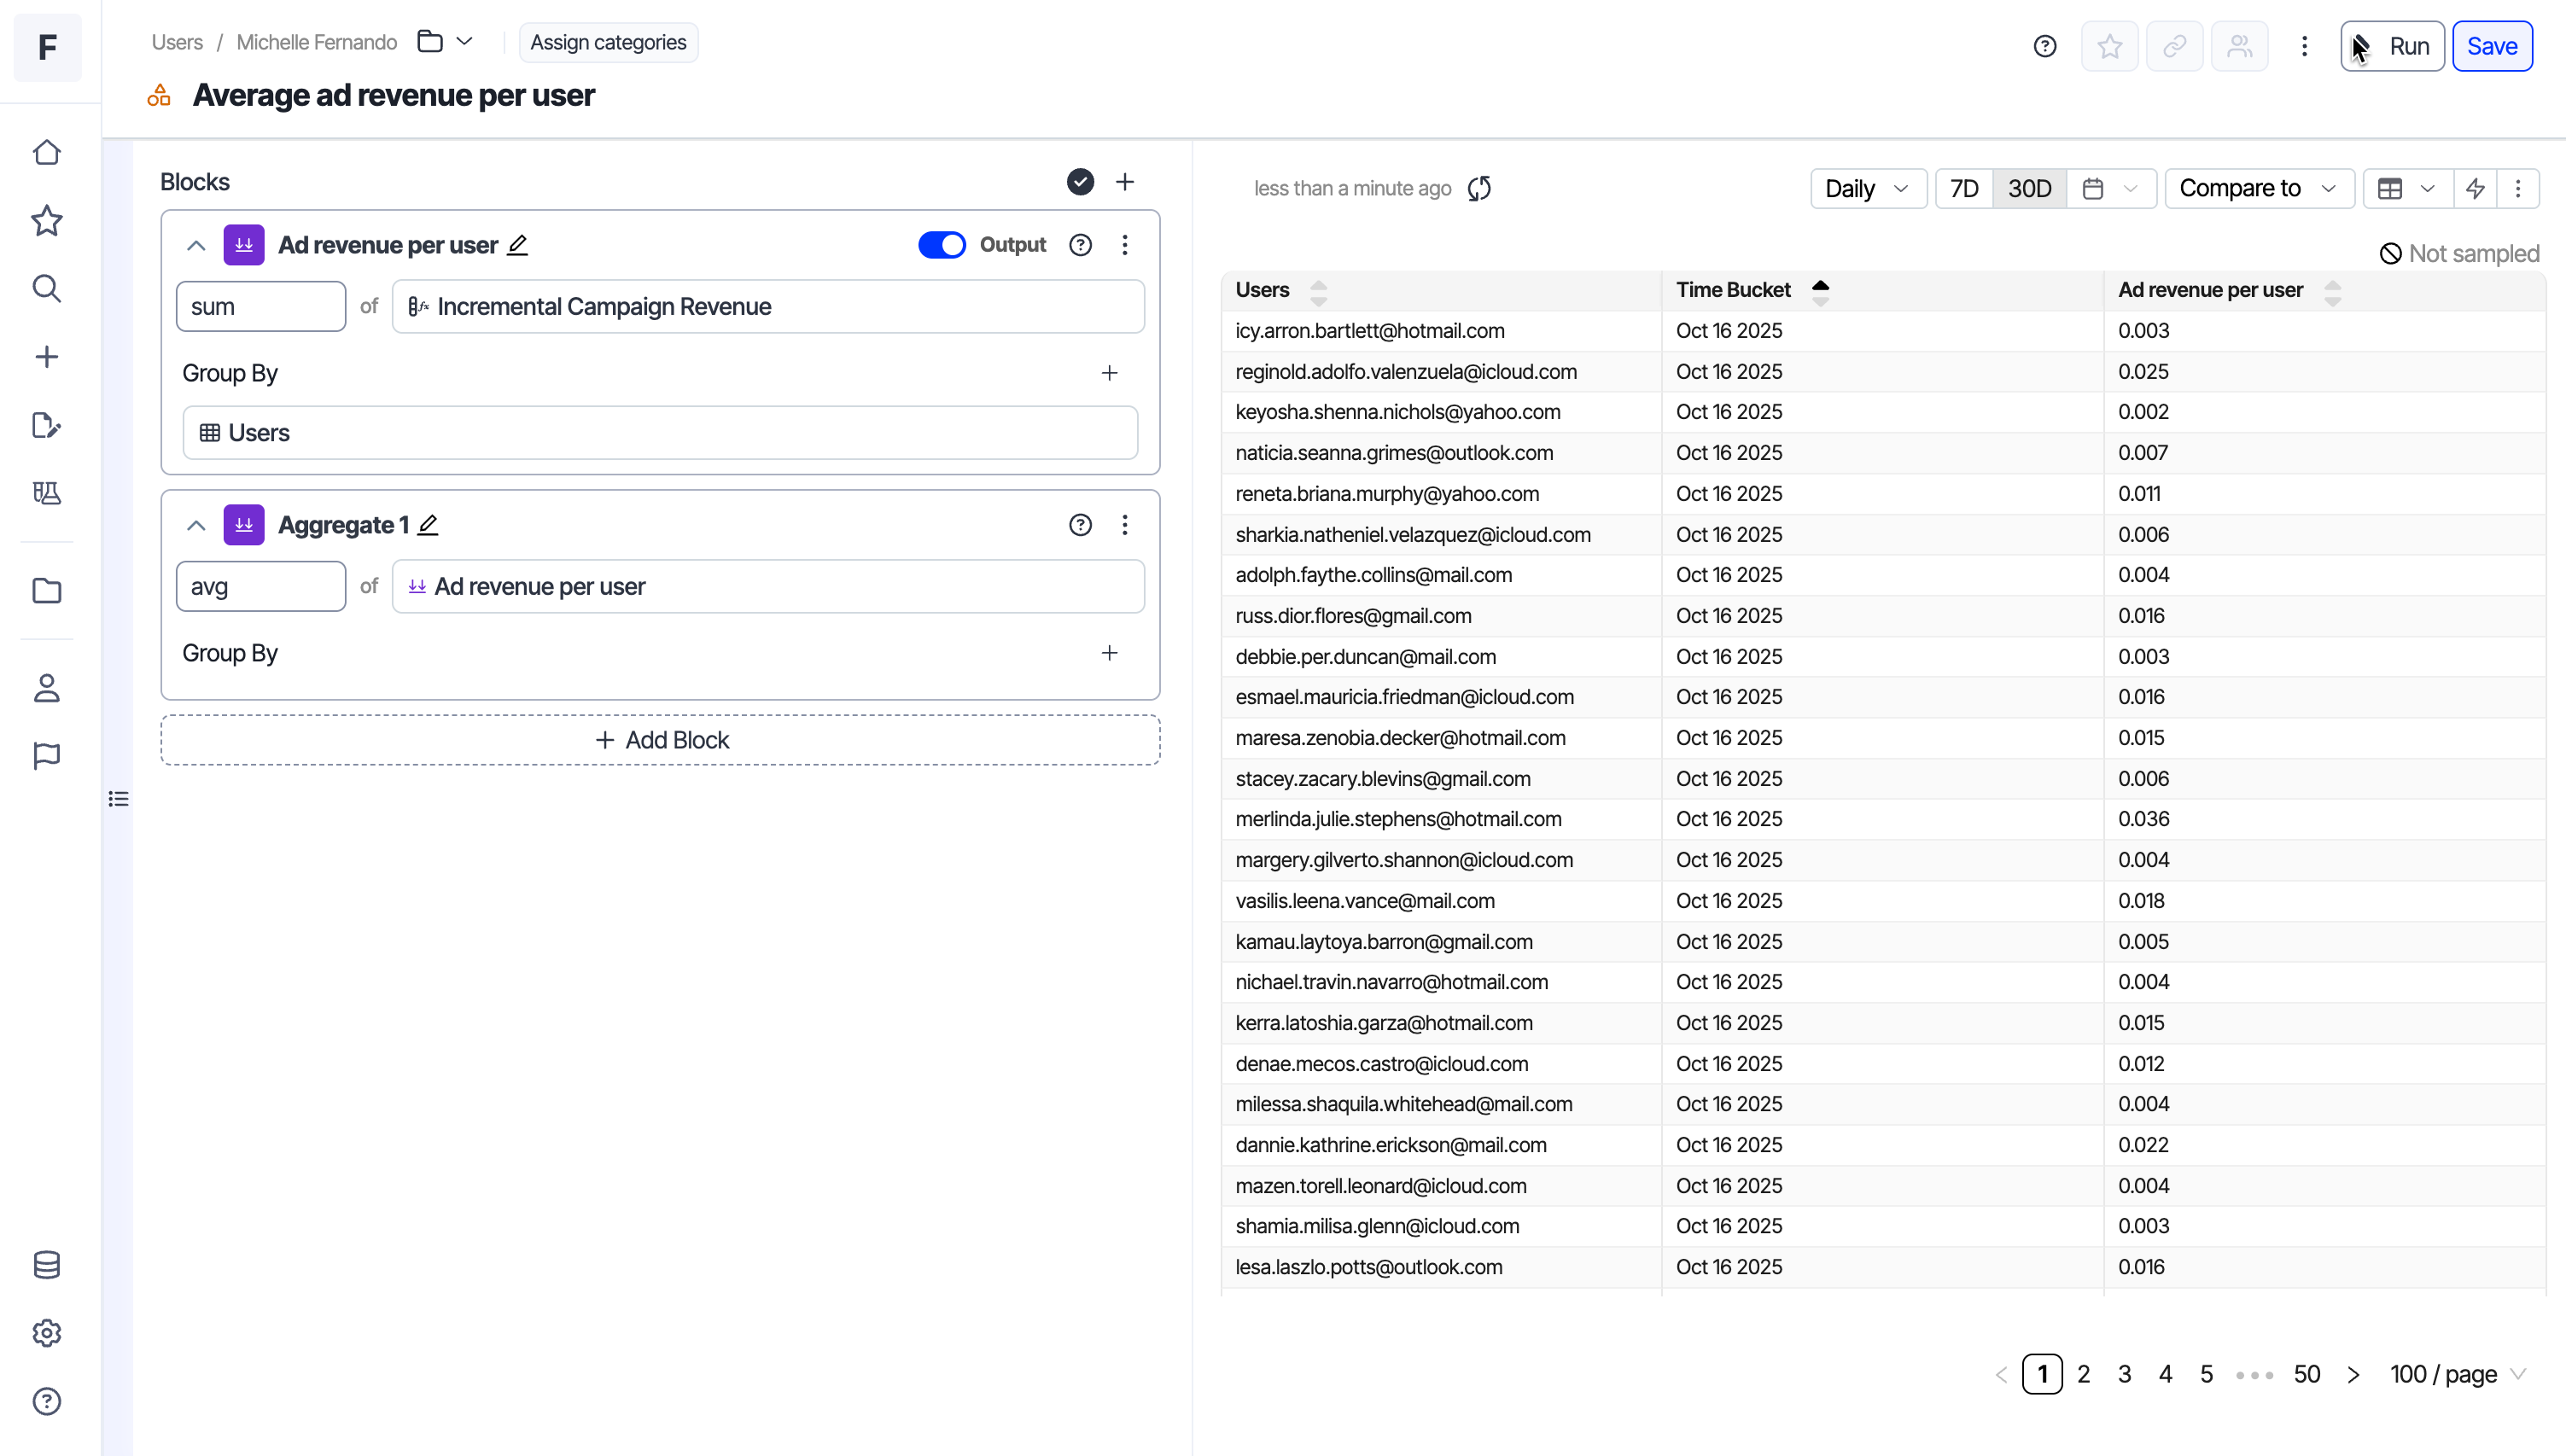Viewport: 2566px width, 1456px height.
Task: Open Ad revenue per user block options
Action: [1124, 245]
